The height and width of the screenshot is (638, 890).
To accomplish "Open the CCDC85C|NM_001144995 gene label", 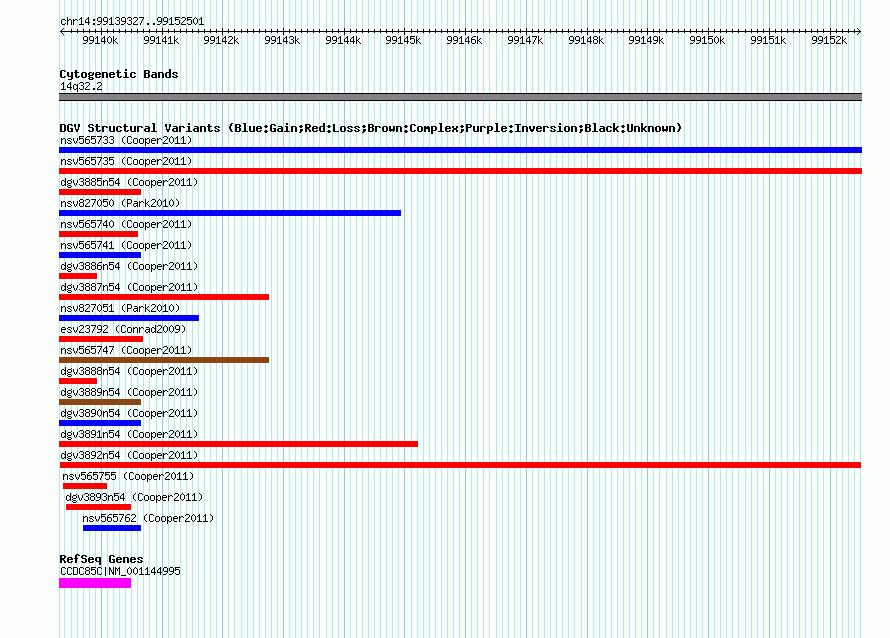I will point(120,571).
